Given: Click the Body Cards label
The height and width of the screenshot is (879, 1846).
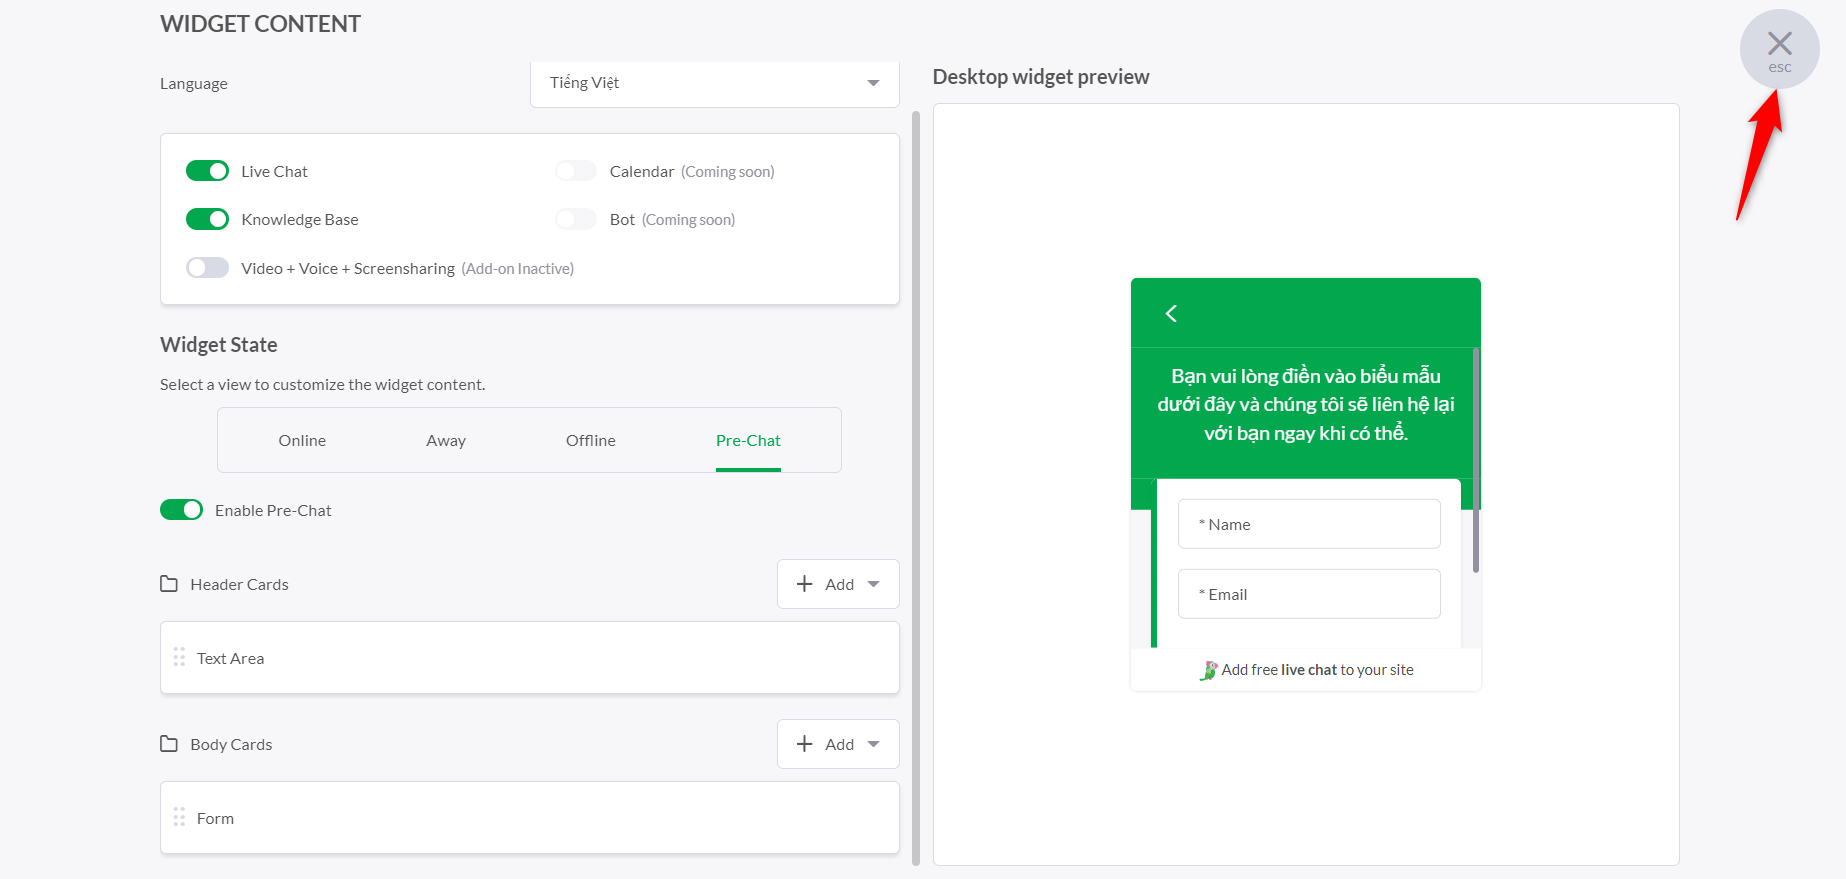Looking at the screenshot, I should (231, 744).
